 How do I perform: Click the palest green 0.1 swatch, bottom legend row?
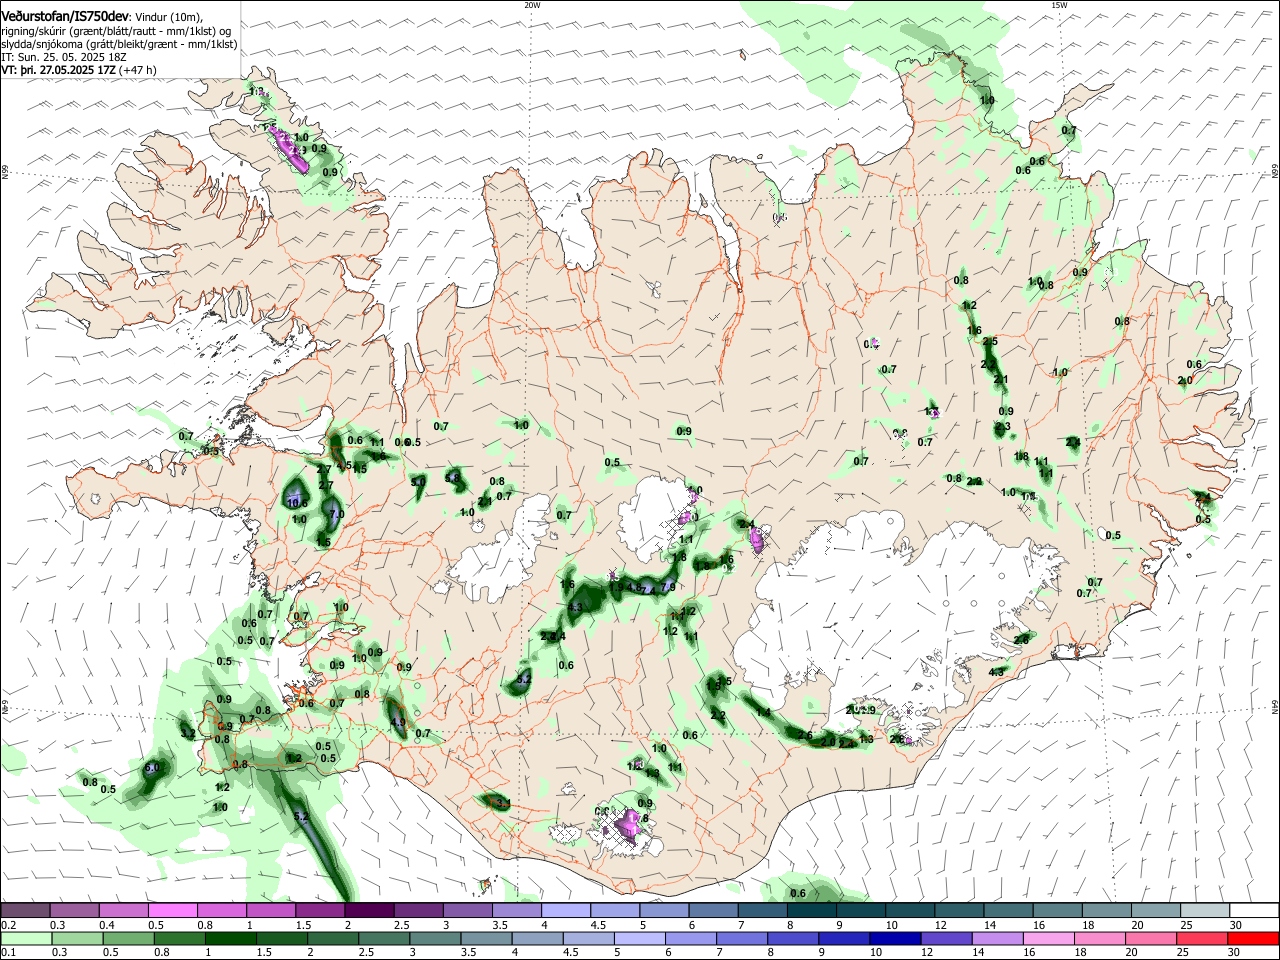click(x=26, y=938)
